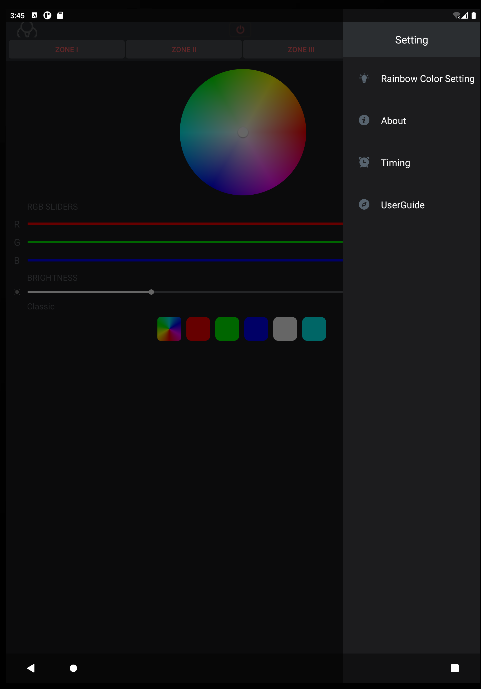Viewport: 481px width, 689px height.
Task: Pick the teal color preset swatch
Action: click(x=314, y=329)
